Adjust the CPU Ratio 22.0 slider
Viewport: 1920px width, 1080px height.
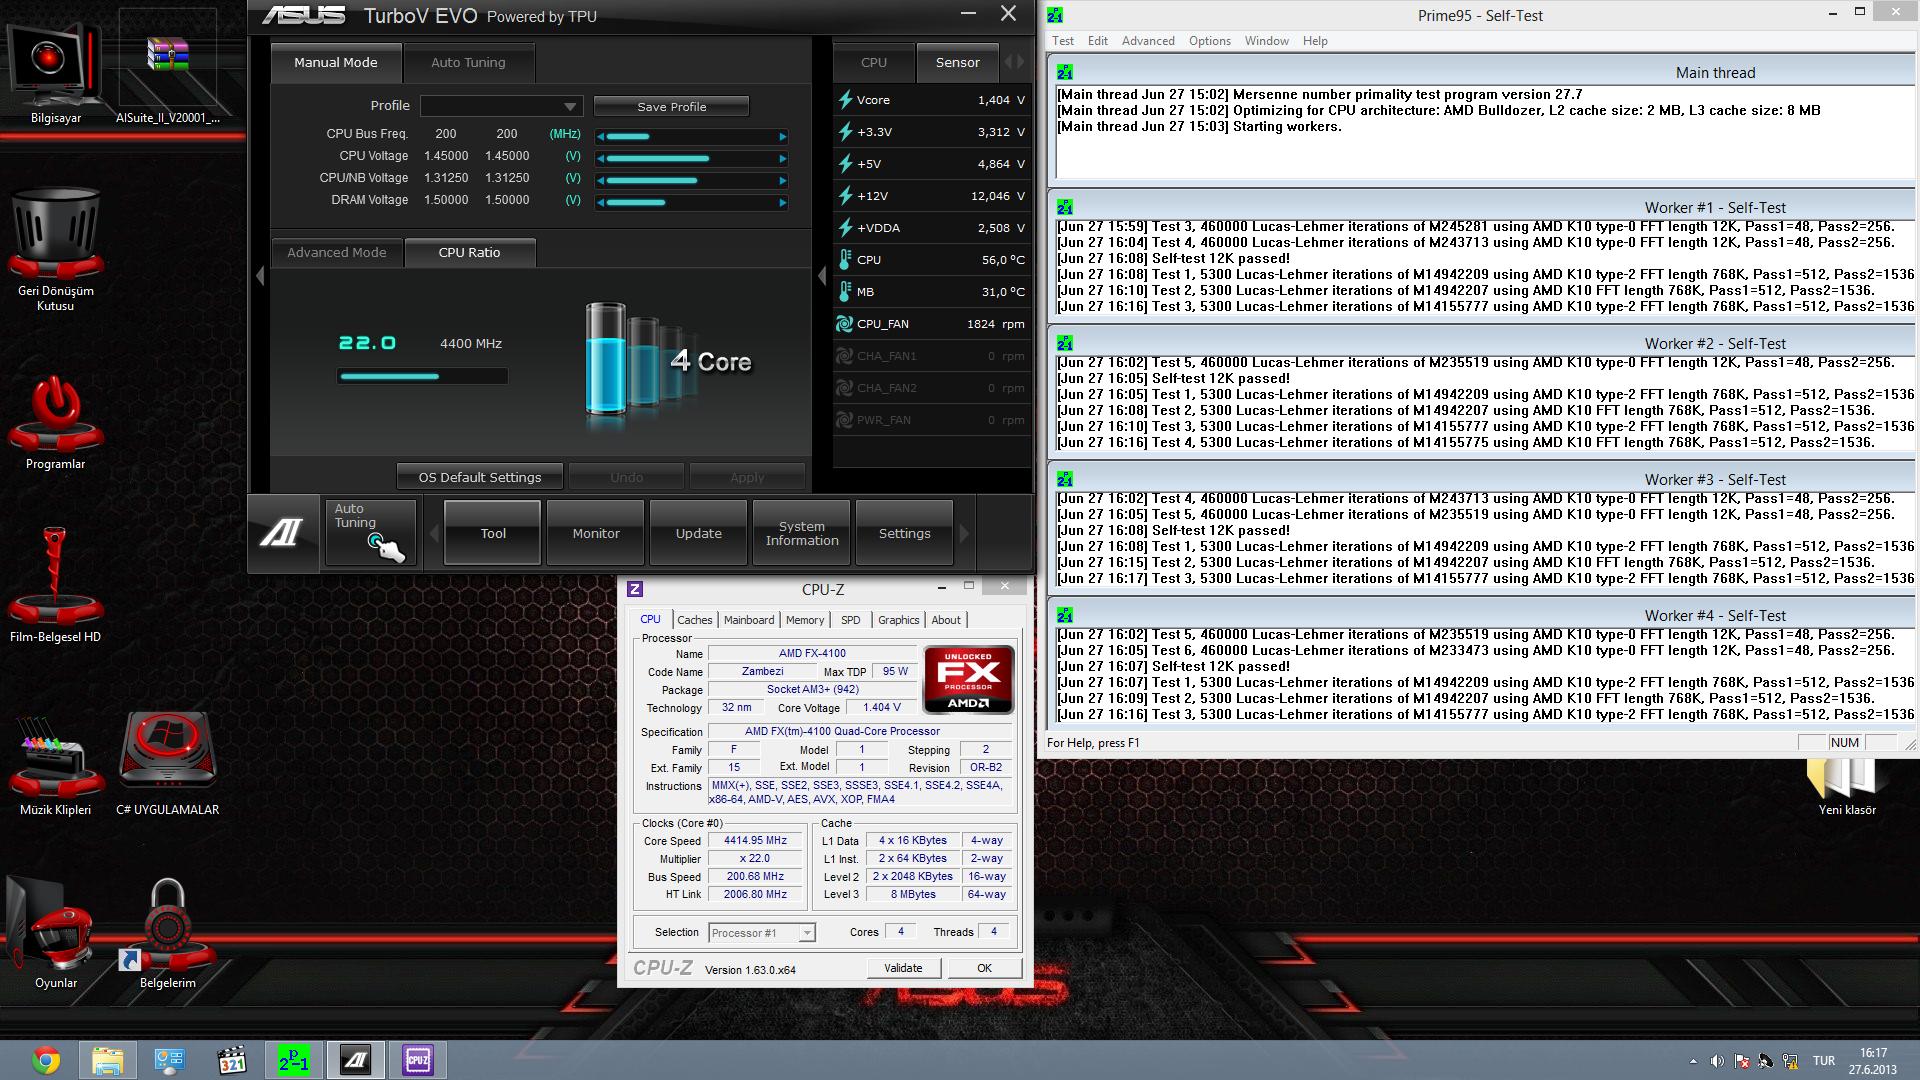click(x=421, y=377)
